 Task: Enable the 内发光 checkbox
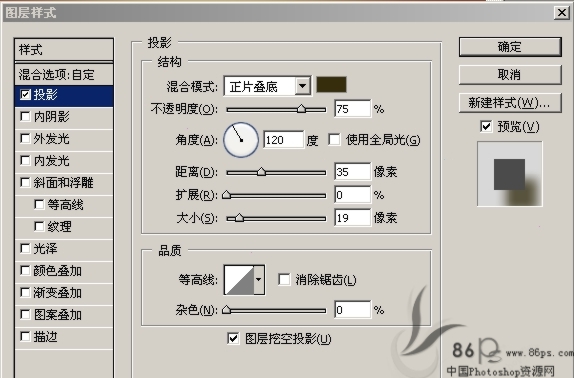[x=25, y=161]
